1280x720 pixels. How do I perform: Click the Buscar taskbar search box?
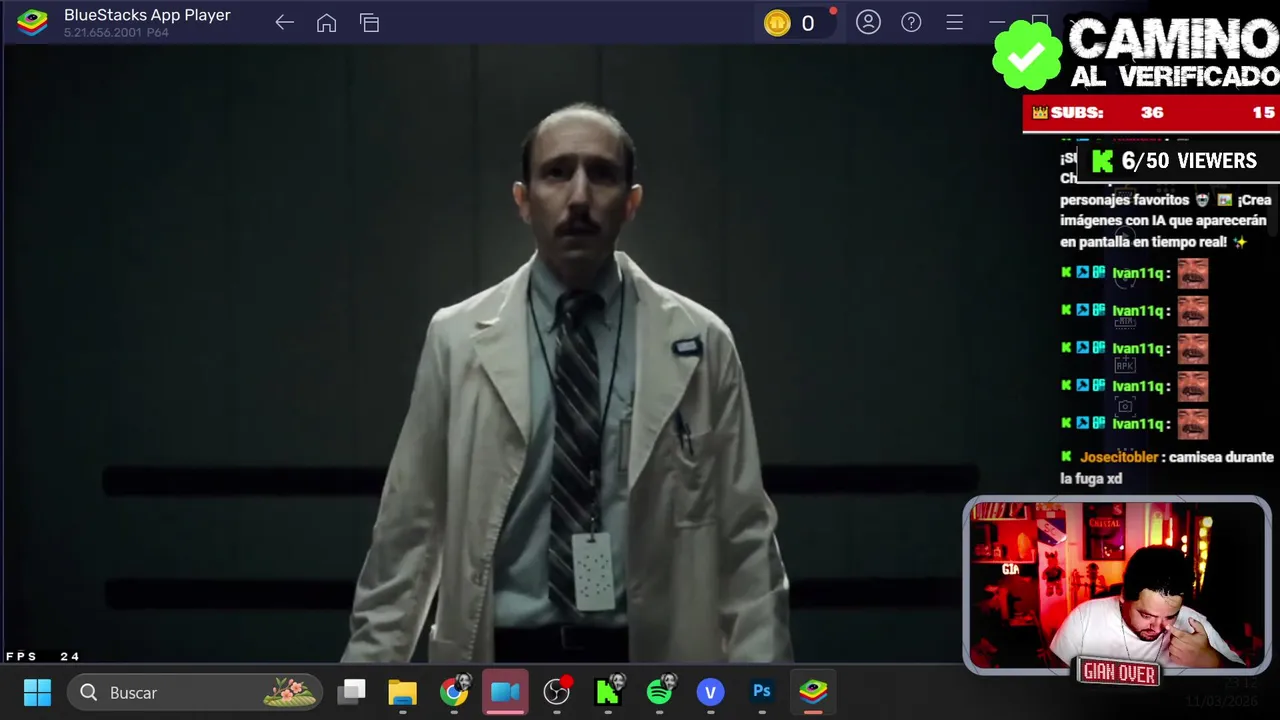[196, 692]
